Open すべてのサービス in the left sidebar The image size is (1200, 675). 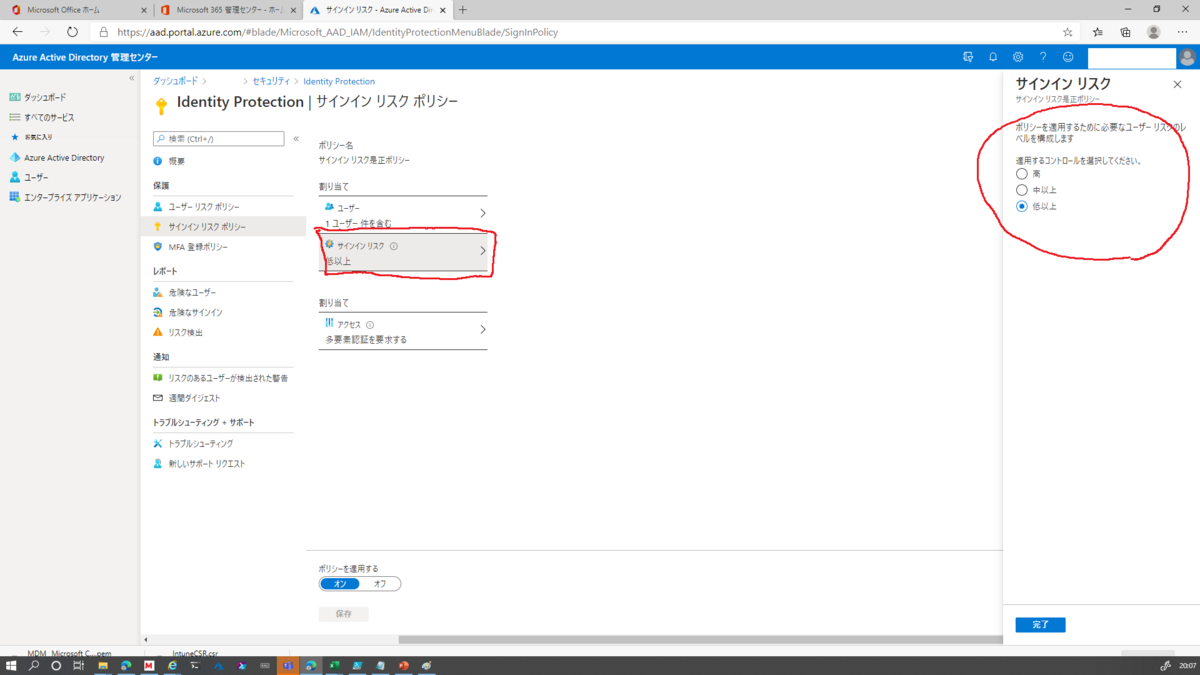tap(49, 117)
